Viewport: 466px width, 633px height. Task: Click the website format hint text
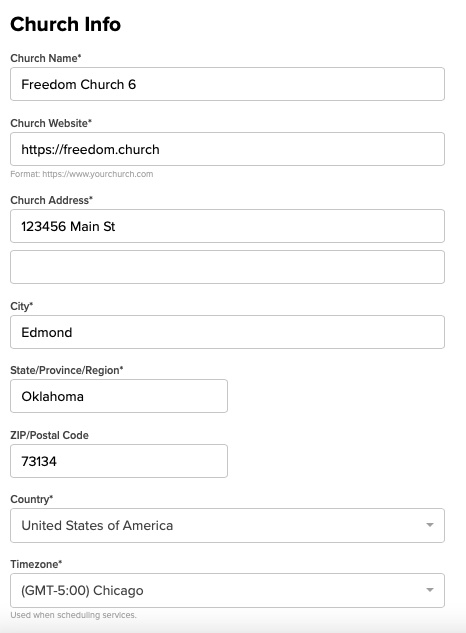[x=82, y=174]
